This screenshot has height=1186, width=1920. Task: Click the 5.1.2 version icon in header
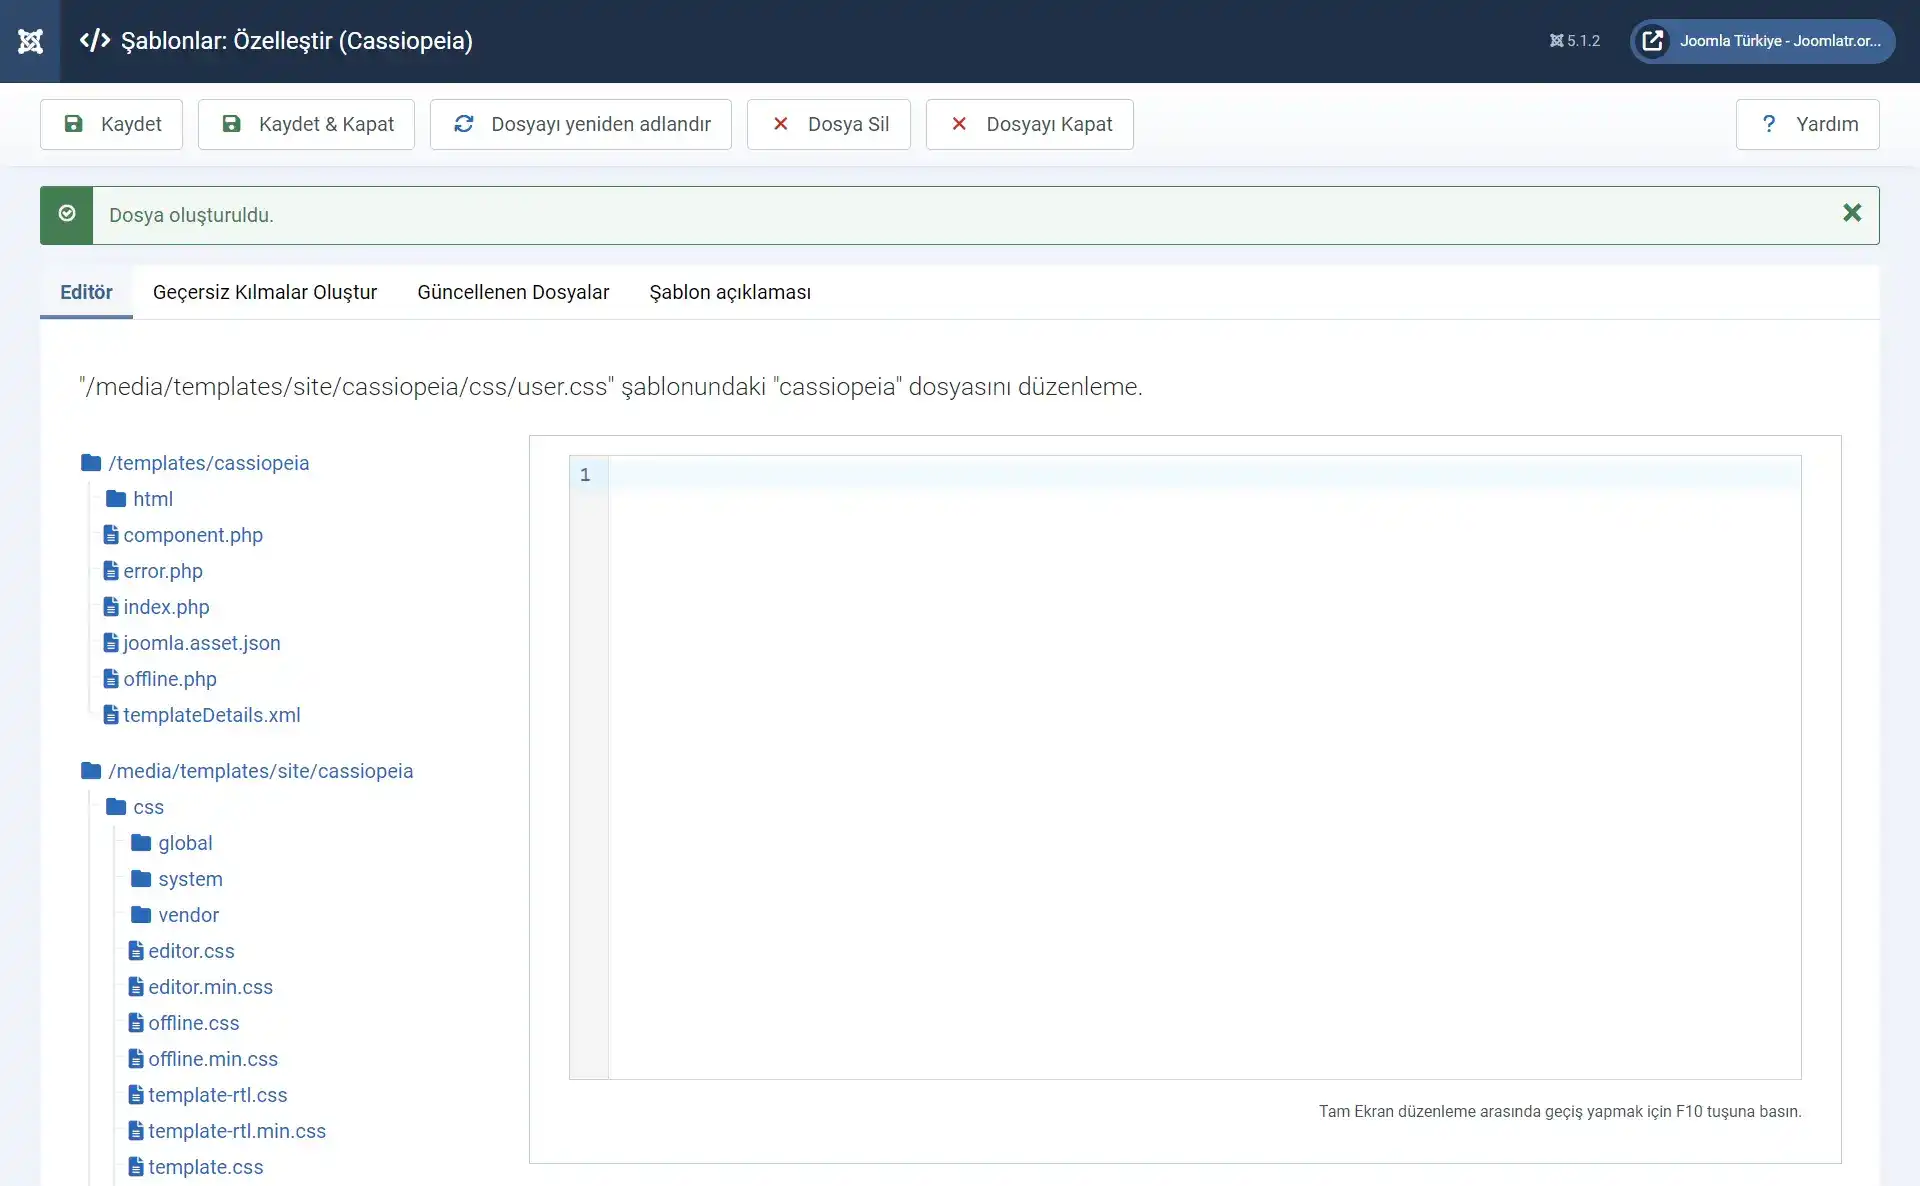(x=1555, y=41)
